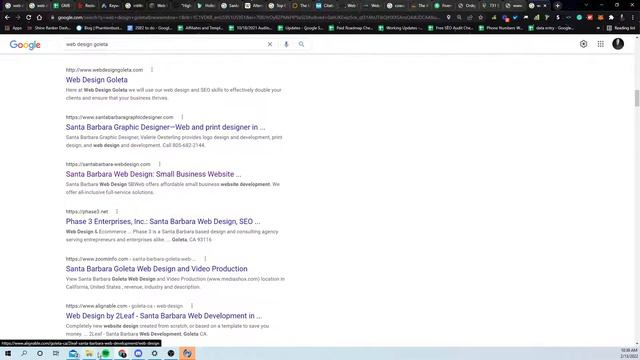Reload the page with the refresh icon
This screenshot has height=360, width=640.
click(x=29, y=18)
